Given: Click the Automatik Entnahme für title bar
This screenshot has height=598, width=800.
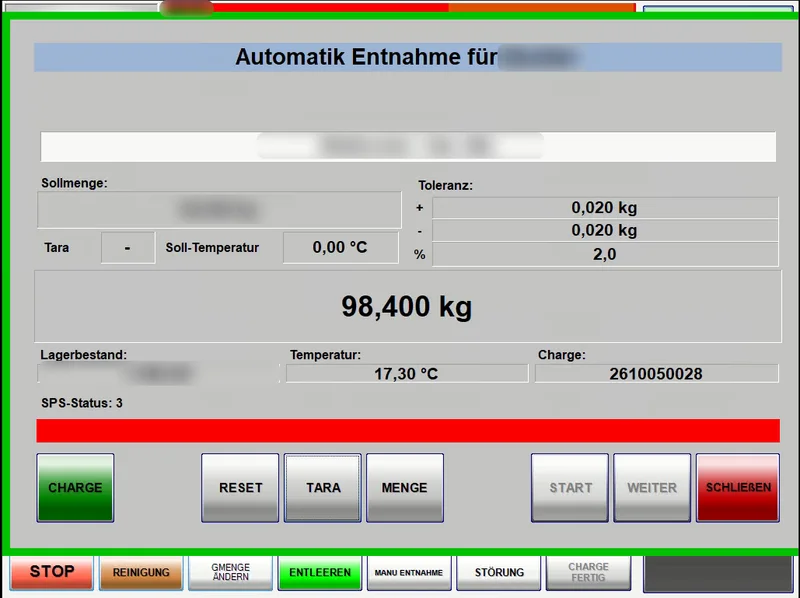Looking at the screenshot, I should (x=408, y=57).
